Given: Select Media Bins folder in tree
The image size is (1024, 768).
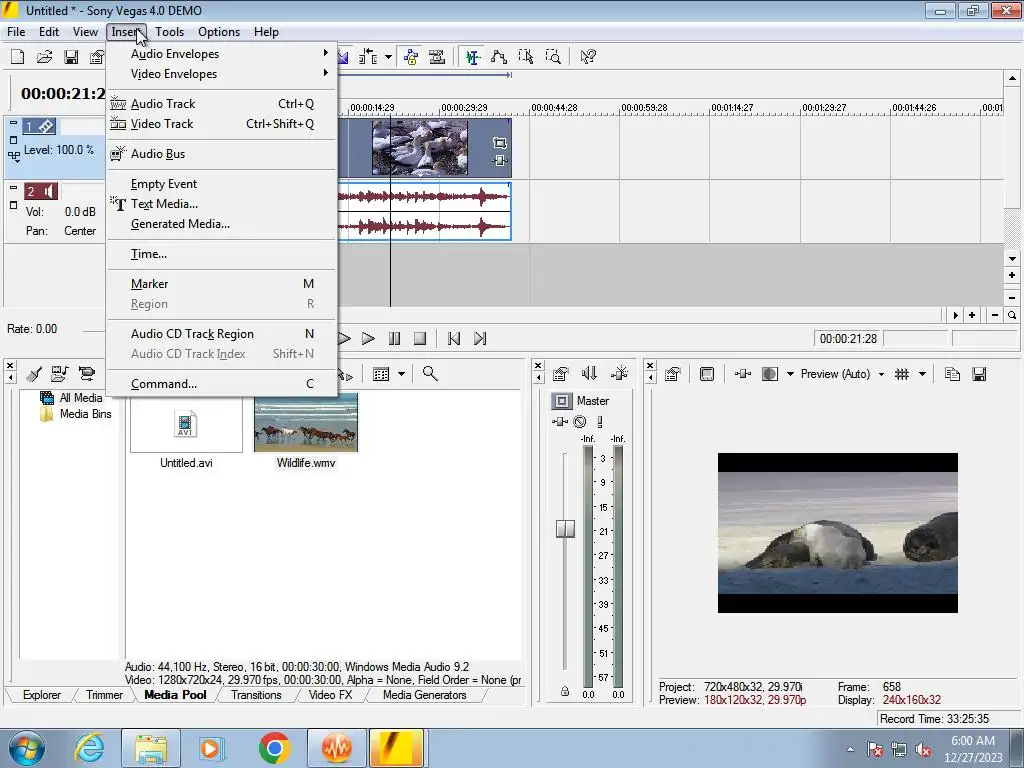Looking at the screenshot, I should coord(76,414).
